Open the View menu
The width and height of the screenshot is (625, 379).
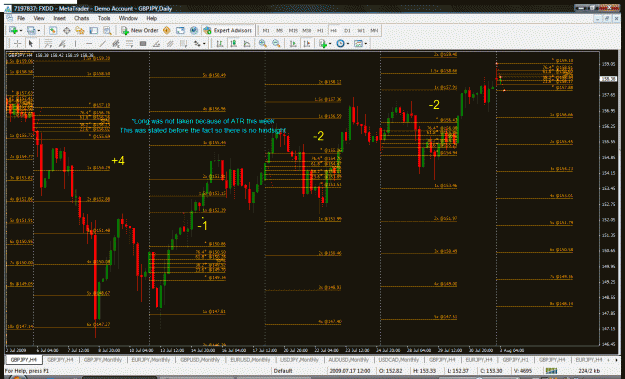point(39,18)
